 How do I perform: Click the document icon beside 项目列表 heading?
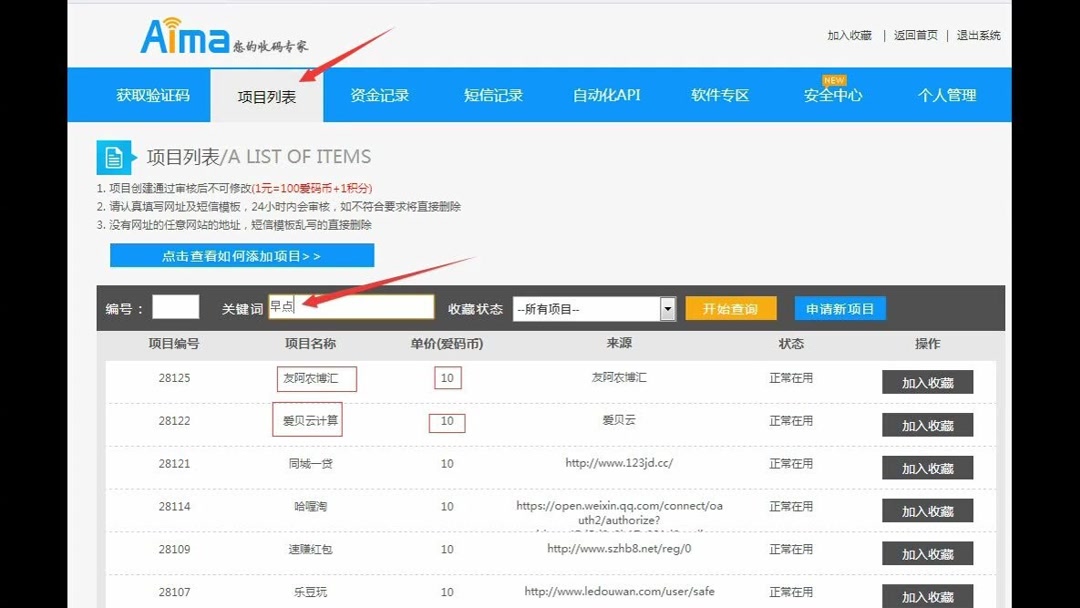click(x=113, y=156)
